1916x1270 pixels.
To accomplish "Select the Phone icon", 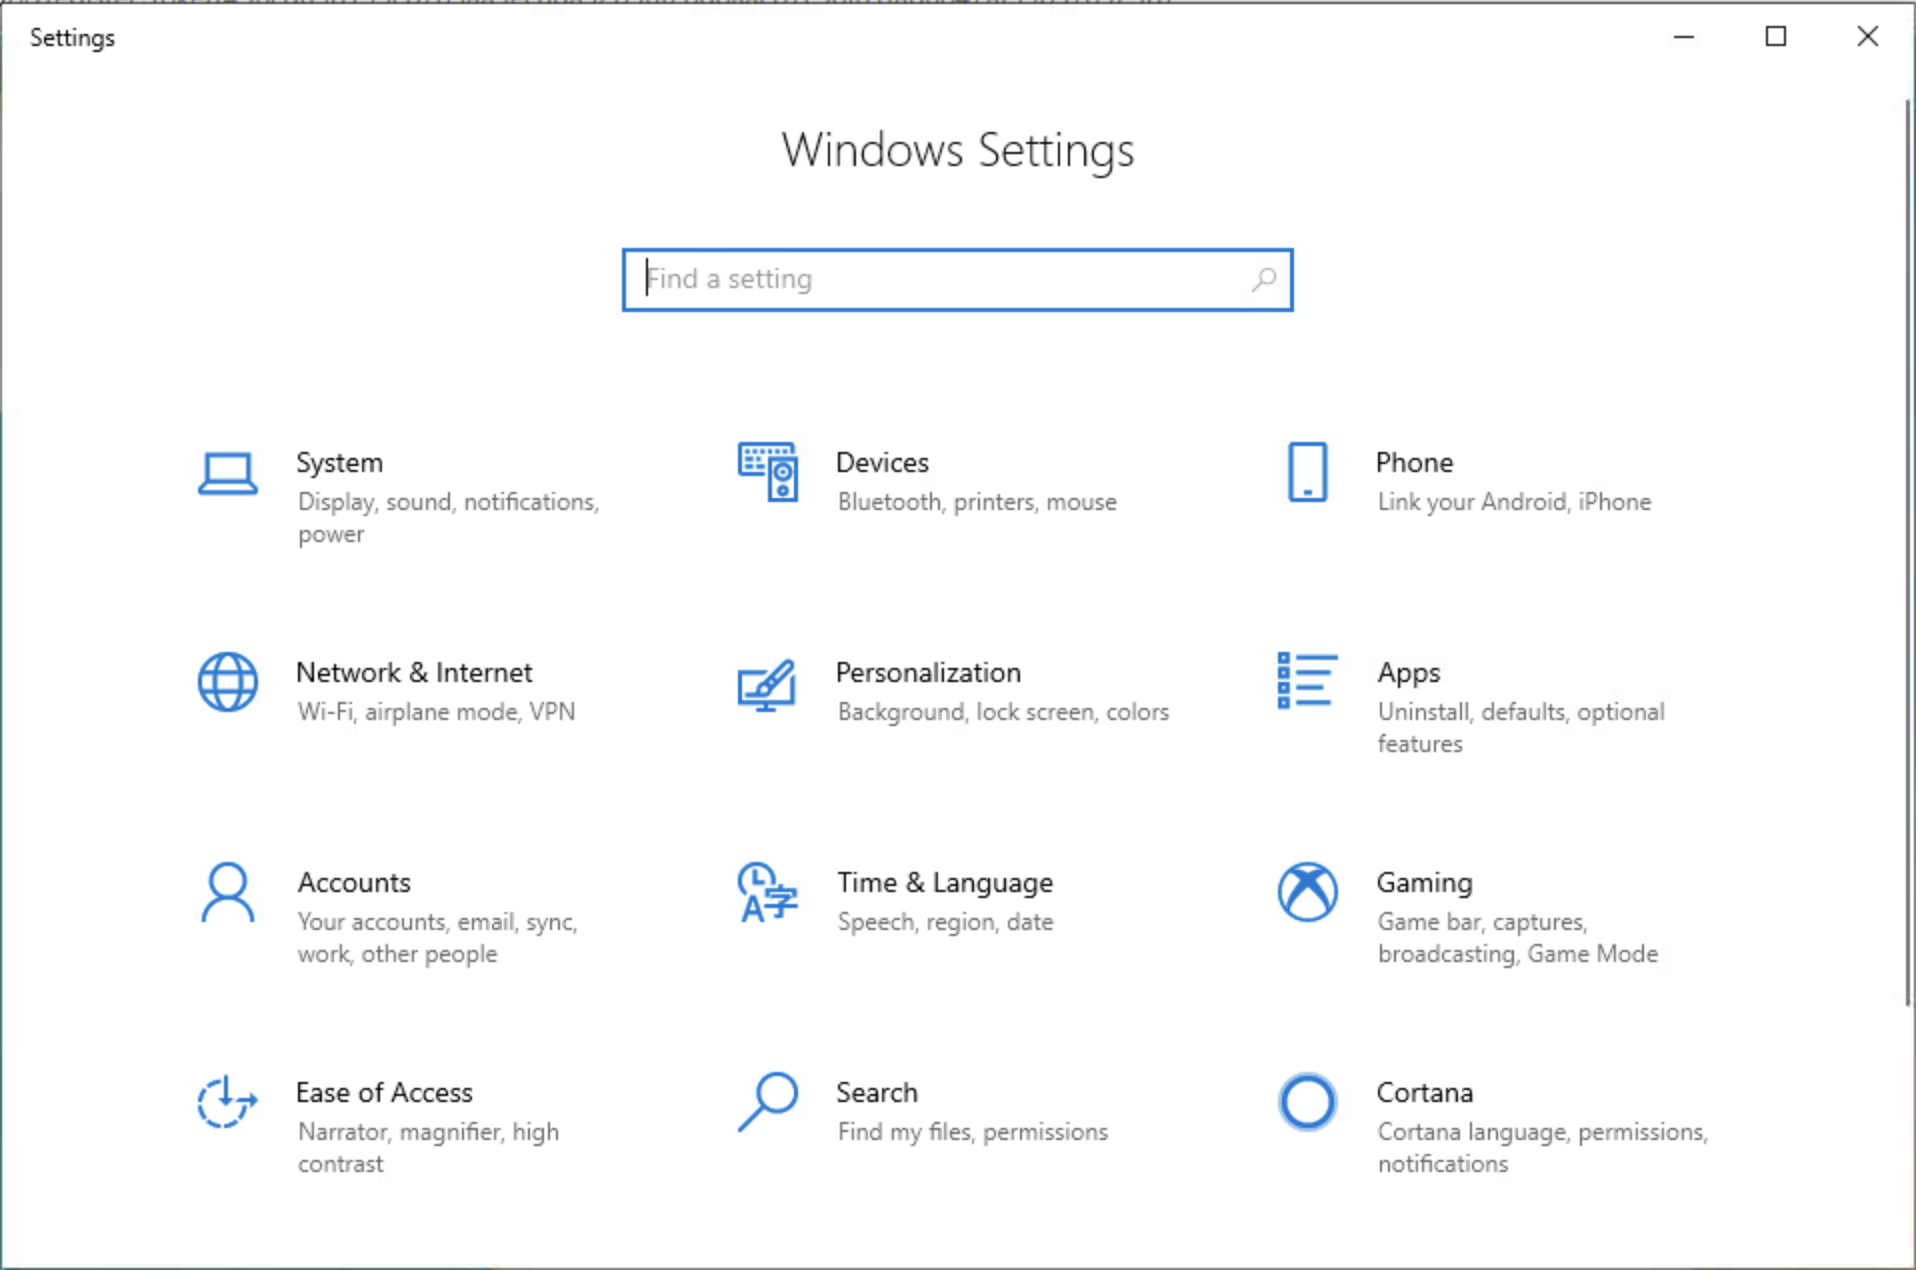I will 1307,472.
